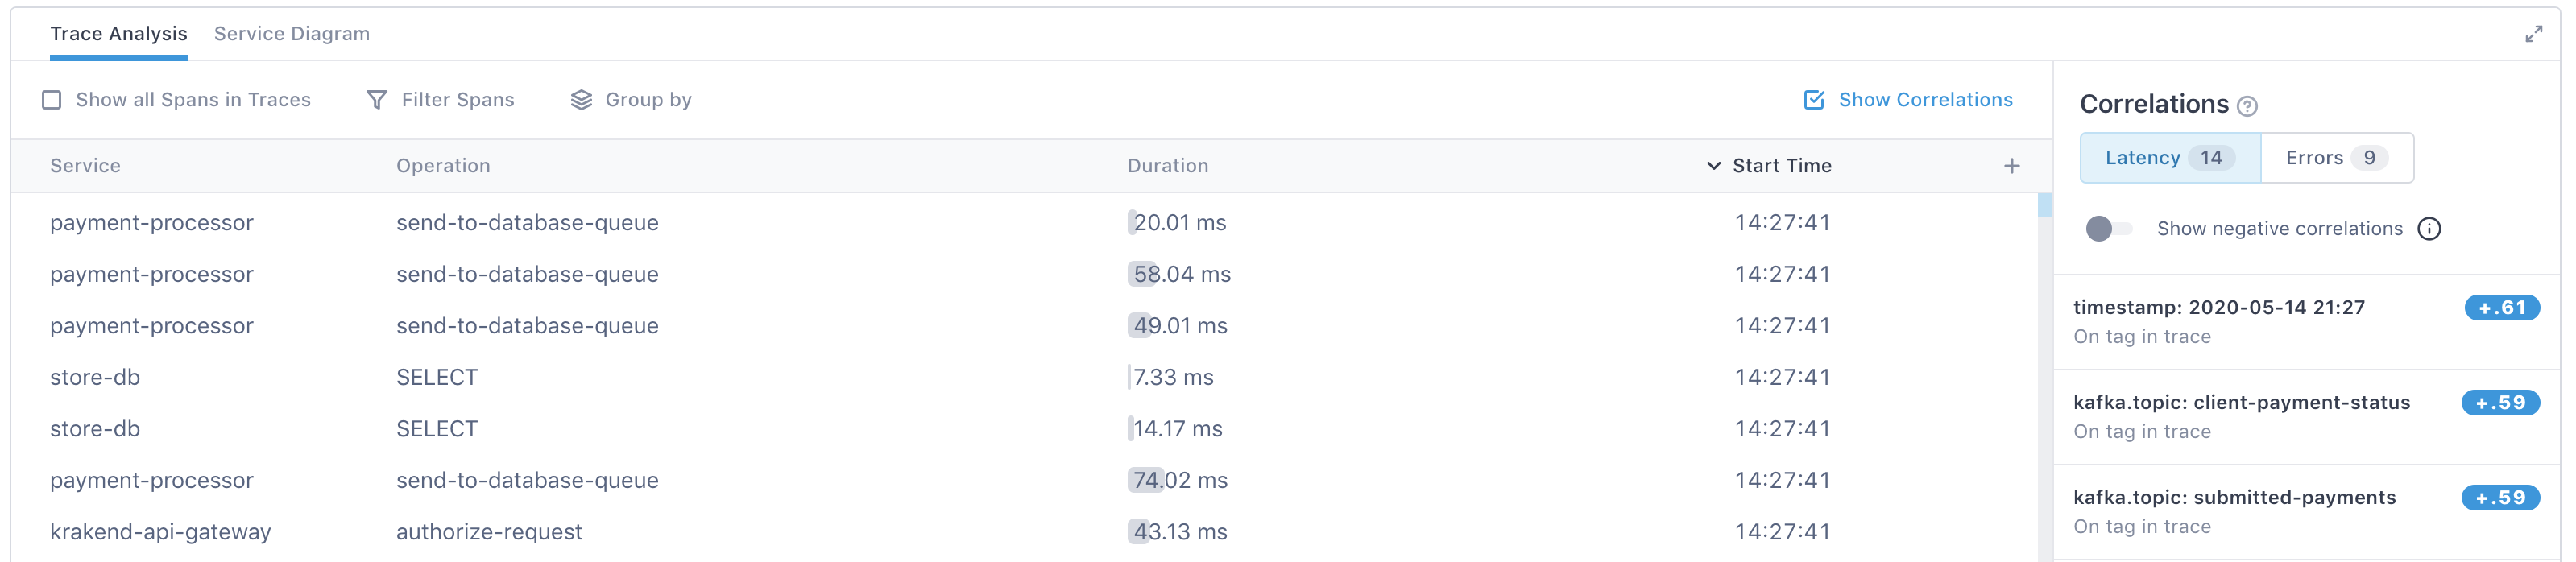The width and height of the screenshot is (2576, 562).
Task: Check the Show all Spans in Traces checkbox
Action: point(52,100)
